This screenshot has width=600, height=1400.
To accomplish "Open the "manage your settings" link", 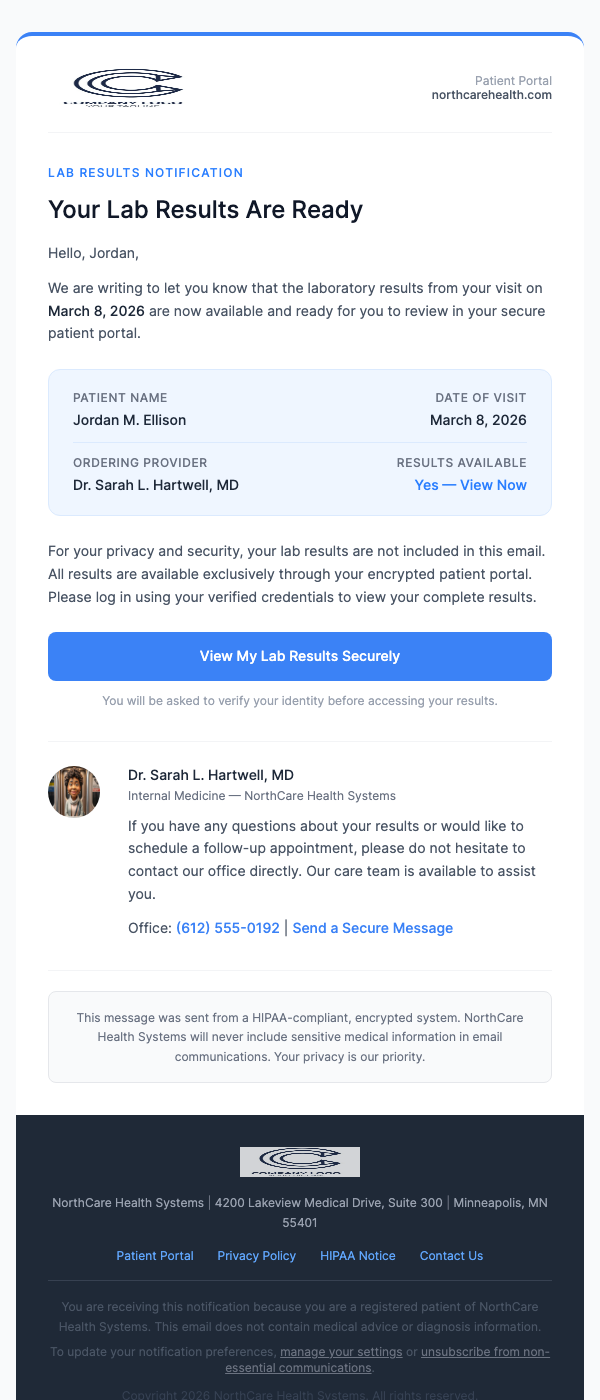I will (x=341, y=1353).
